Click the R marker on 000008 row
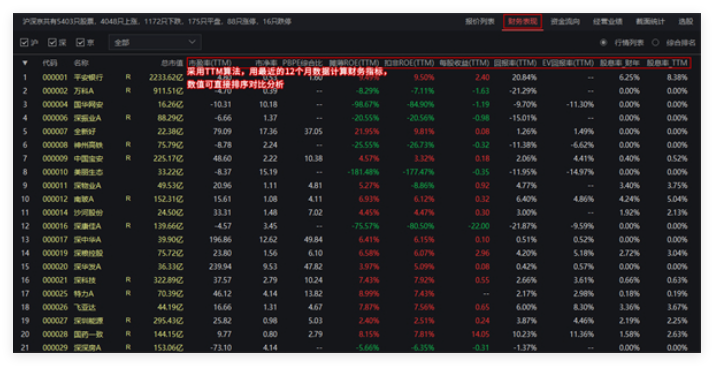The image size is (714, 366). tap(128, 145)
